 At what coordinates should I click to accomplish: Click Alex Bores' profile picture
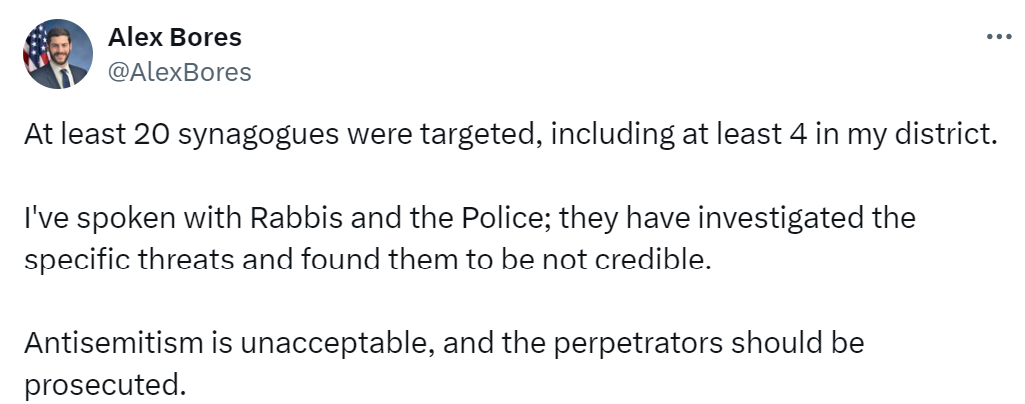tap(57, 54)
